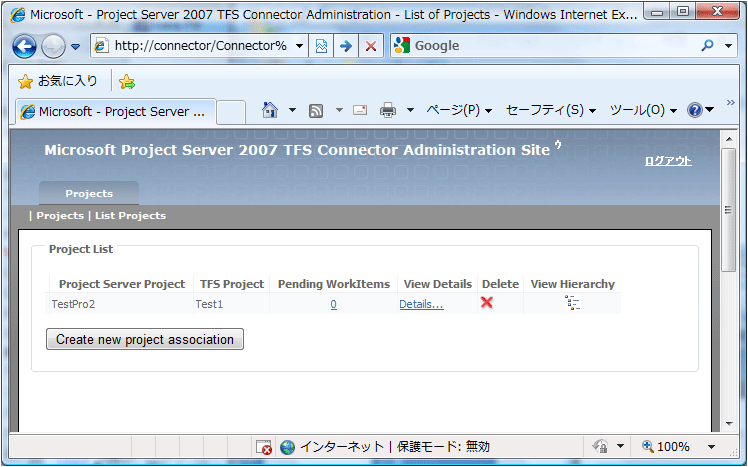The width and height of the screenshot is (748, 467).
Task: Click the read mail icon
Action: point(360,111)
